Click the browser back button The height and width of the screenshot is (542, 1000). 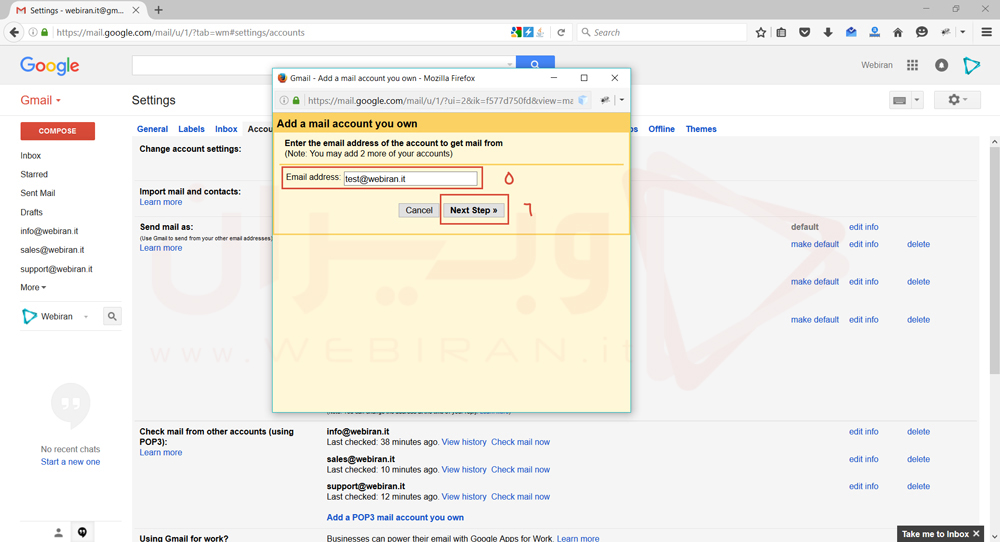tap(15, 33)
